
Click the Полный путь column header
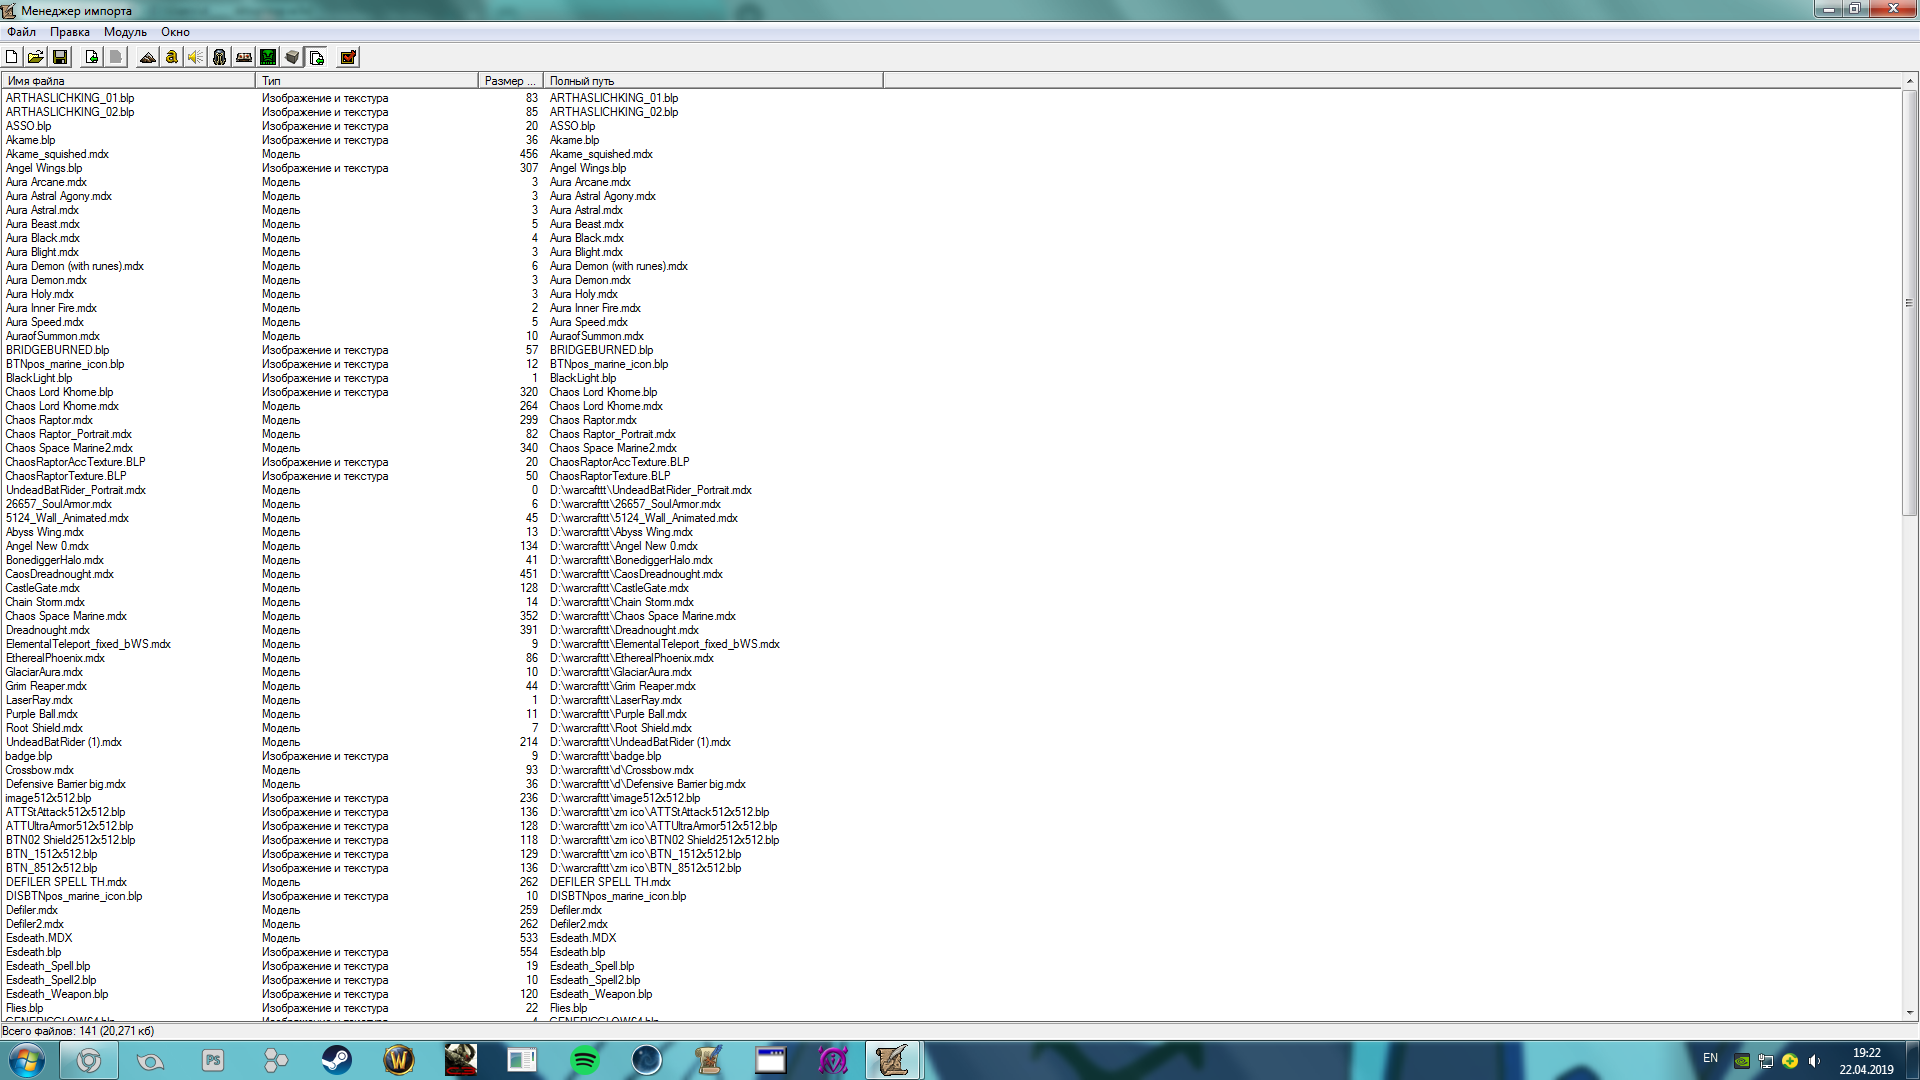712,81
